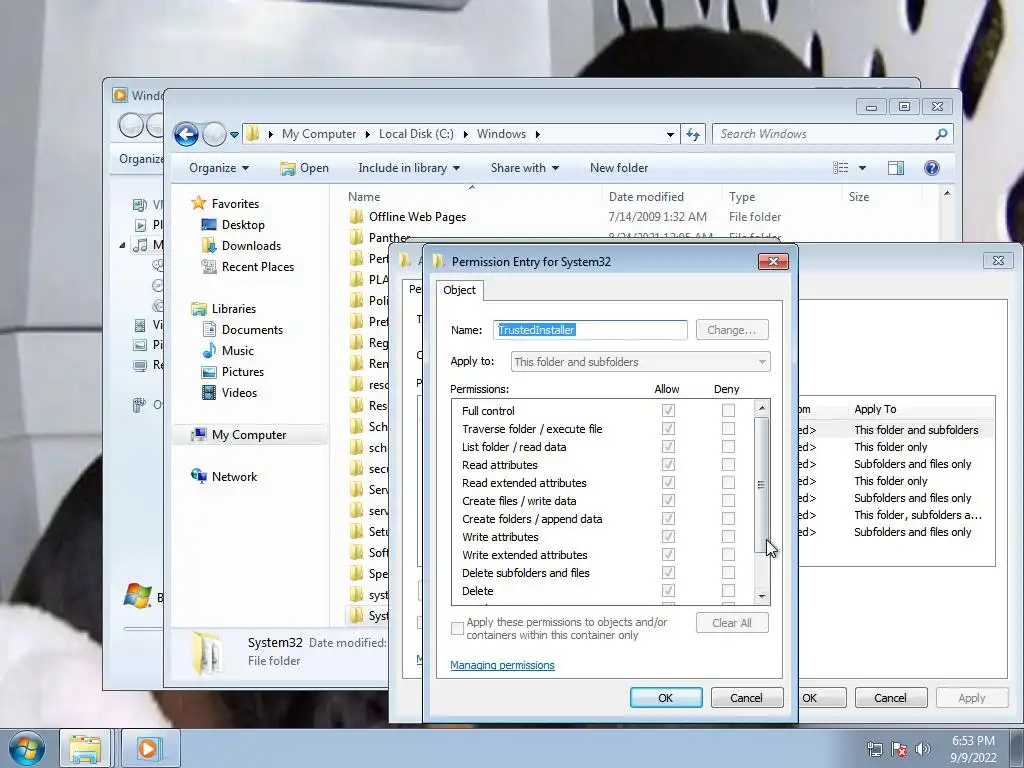
Task: Check Deny for Write attributes
Action: pyautogui.click(x=728, y=536)
